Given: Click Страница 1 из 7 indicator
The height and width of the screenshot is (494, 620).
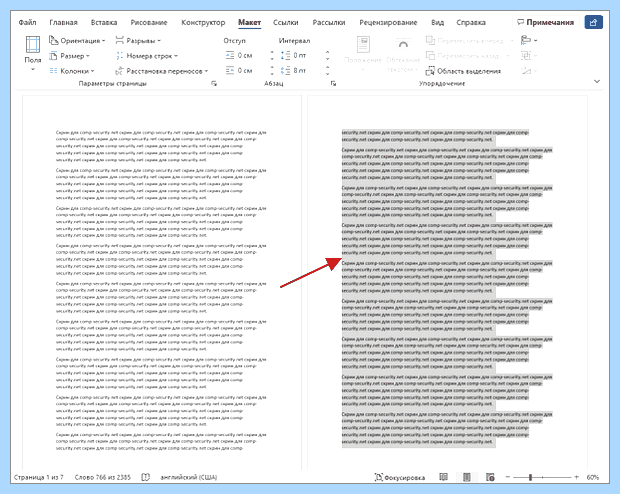Looking at the screenshot, I should click(x=38, y=477).
